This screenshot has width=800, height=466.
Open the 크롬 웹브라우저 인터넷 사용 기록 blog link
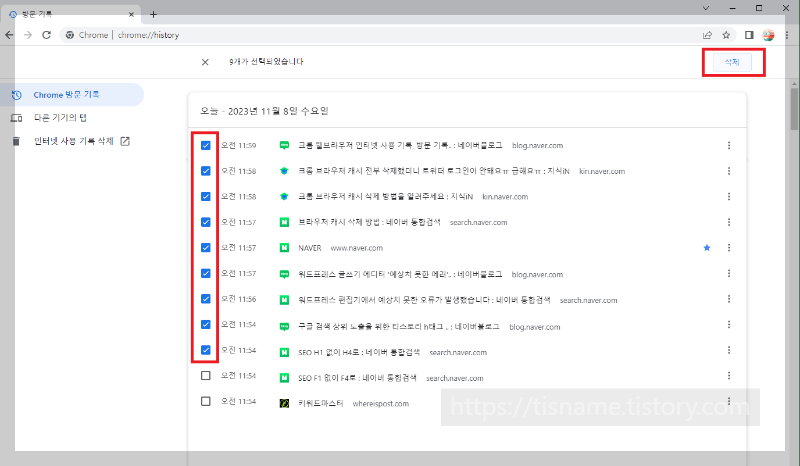click(x=400, y=145)
